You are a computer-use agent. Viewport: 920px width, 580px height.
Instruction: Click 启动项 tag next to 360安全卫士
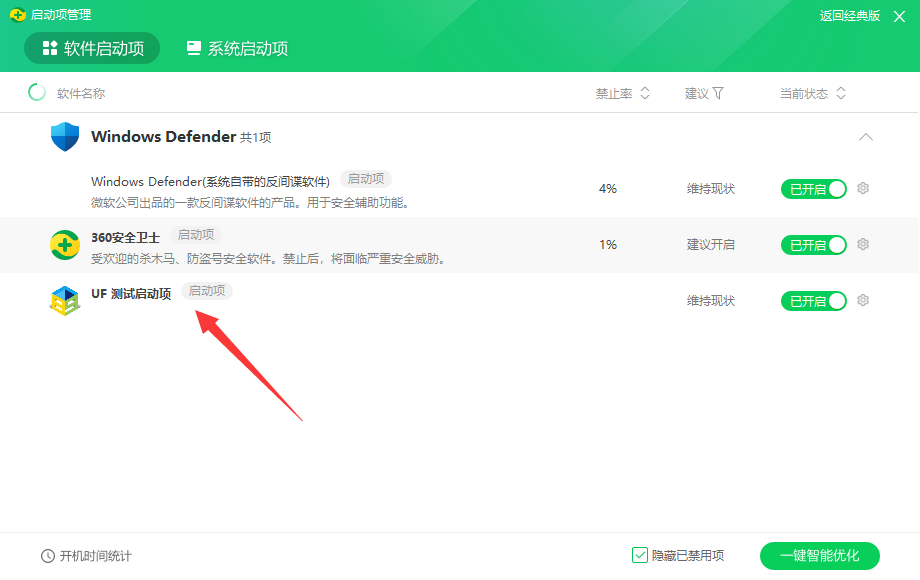[196, 235]
